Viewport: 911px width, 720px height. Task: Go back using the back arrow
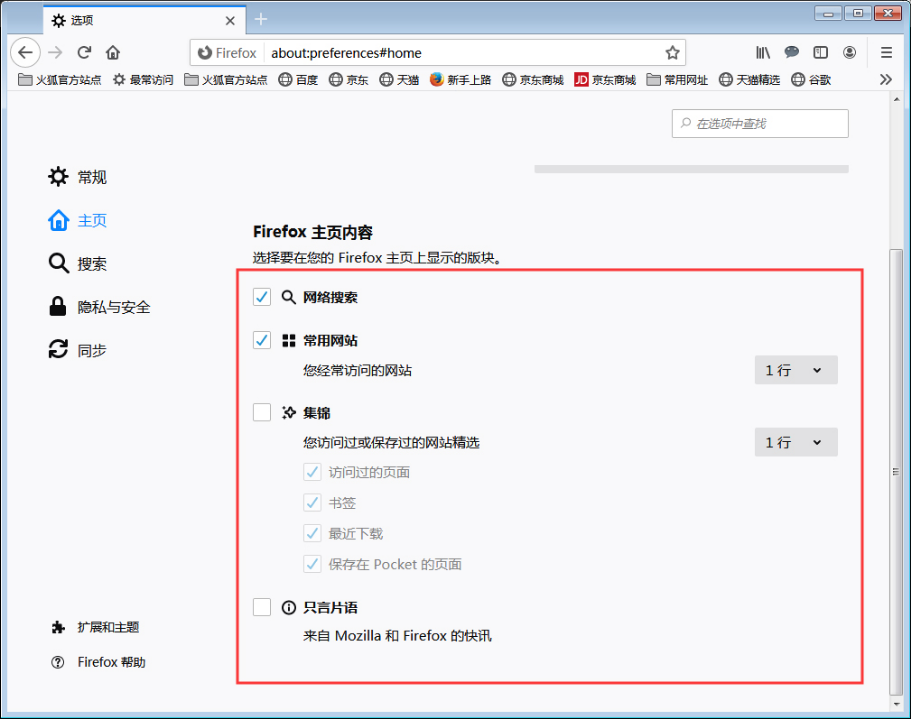[x=25, y=53]
